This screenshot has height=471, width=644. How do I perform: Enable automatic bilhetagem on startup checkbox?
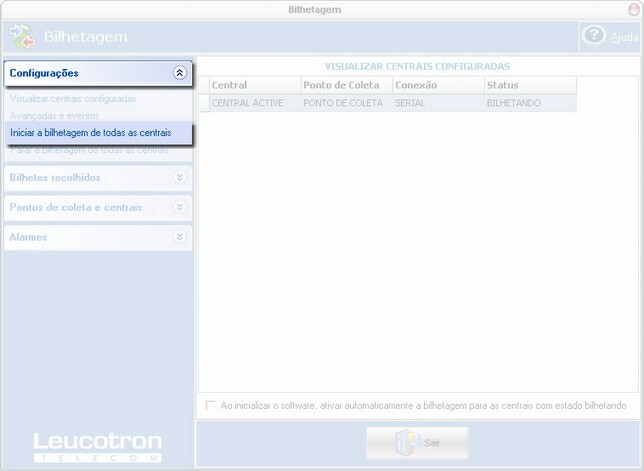[x=210, y=406]
